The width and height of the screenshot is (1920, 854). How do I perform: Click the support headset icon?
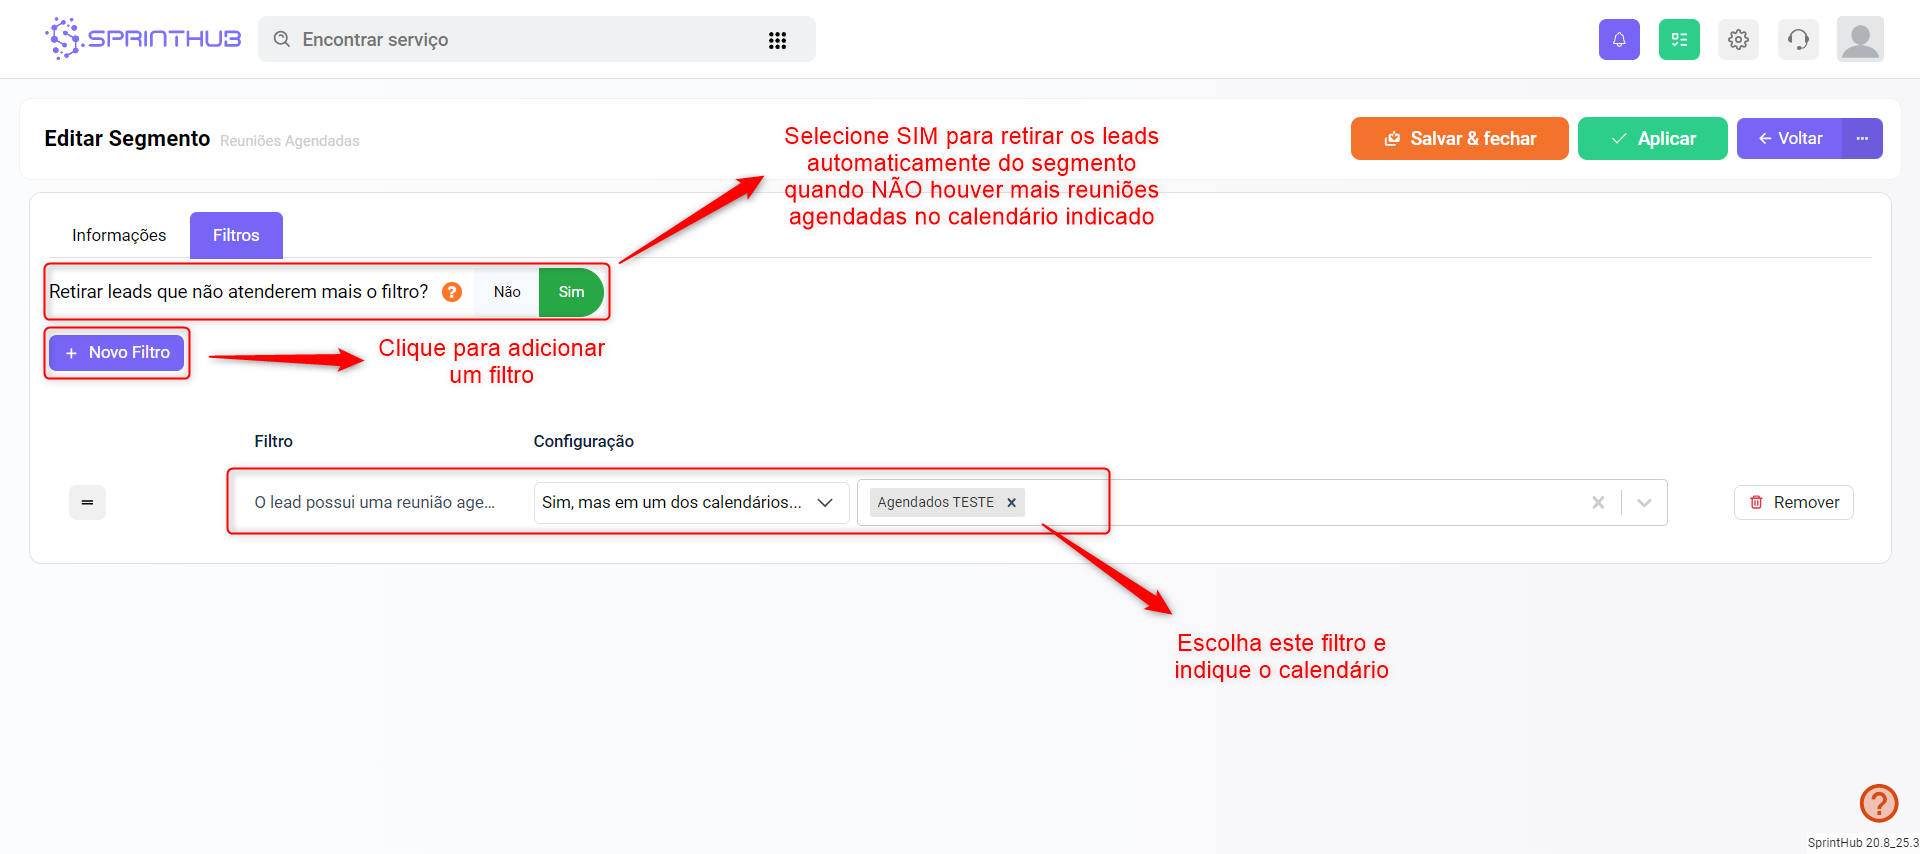(1798, 40)
